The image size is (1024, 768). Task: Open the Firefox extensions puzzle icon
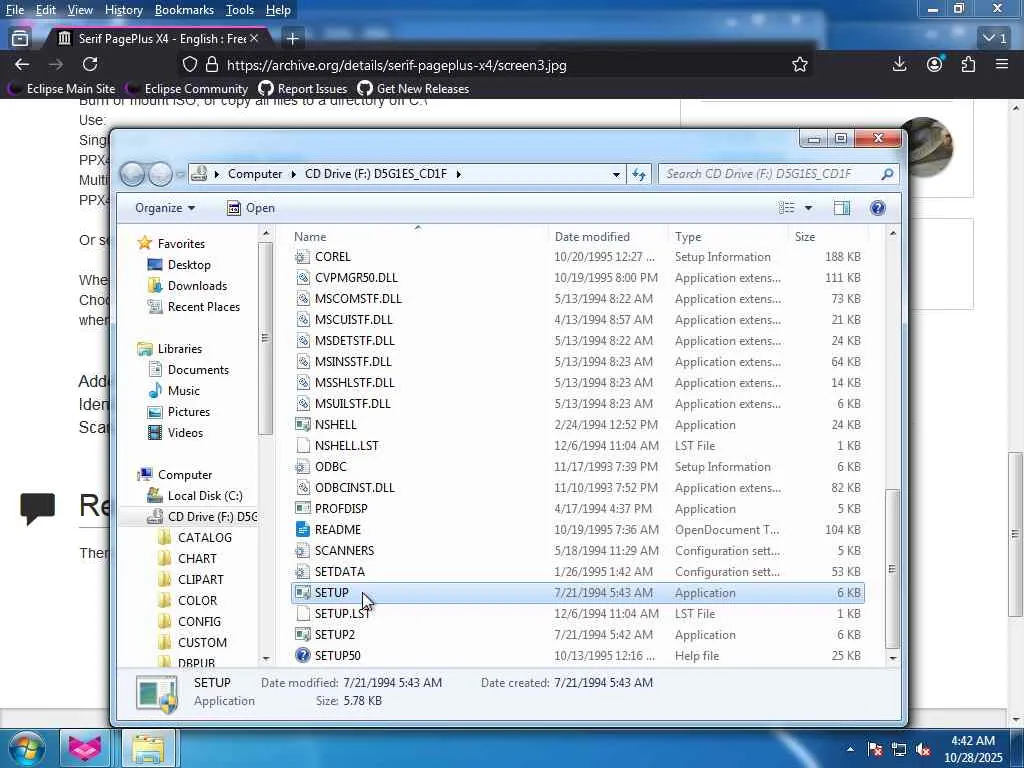[x=968, y=64]
